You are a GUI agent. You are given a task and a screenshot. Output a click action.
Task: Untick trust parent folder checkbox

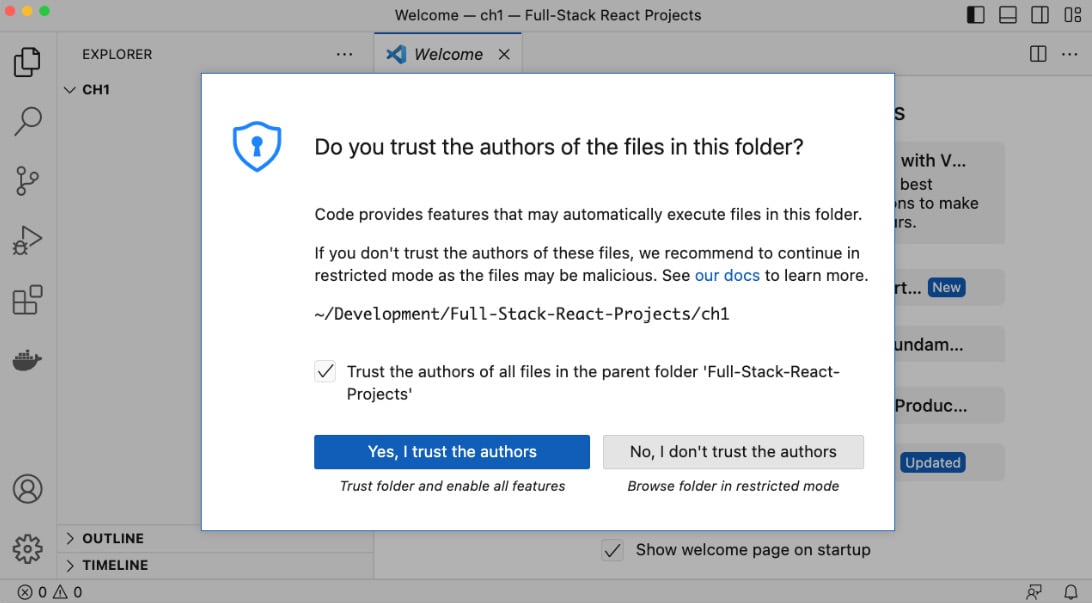click(325, 371)
